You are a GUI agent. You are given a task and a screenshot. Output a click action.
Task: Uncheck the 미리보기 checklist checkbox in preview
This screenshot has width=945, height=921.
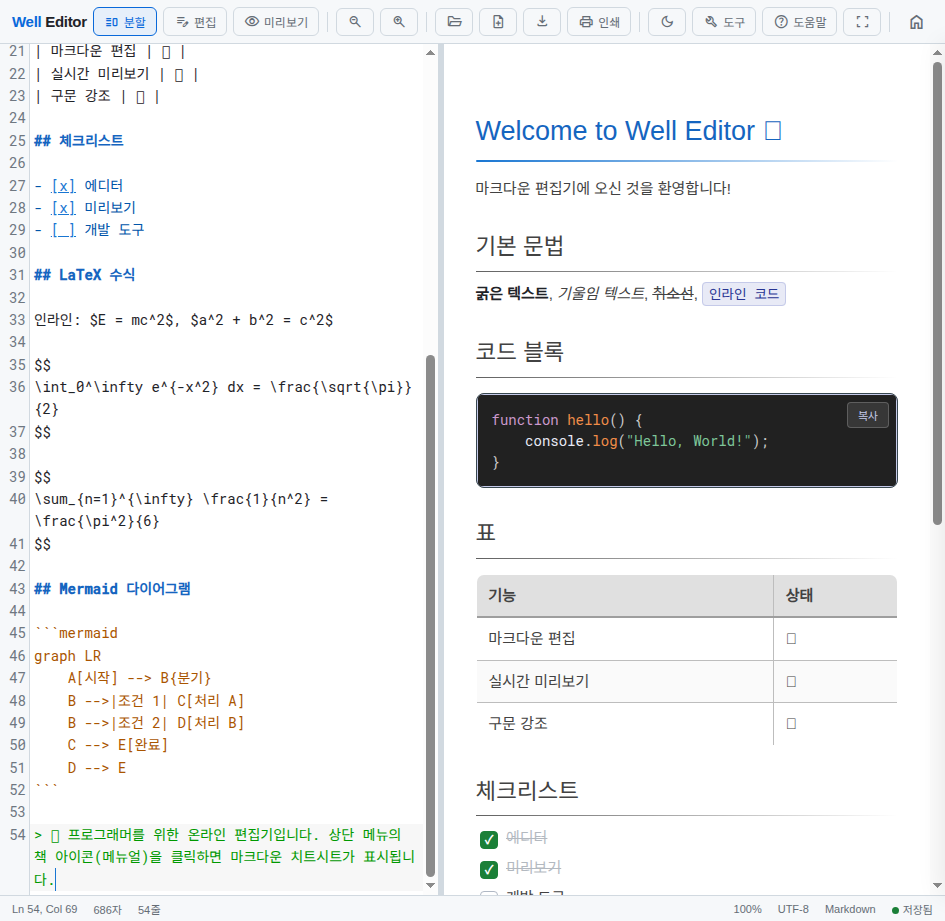point(489,869)
